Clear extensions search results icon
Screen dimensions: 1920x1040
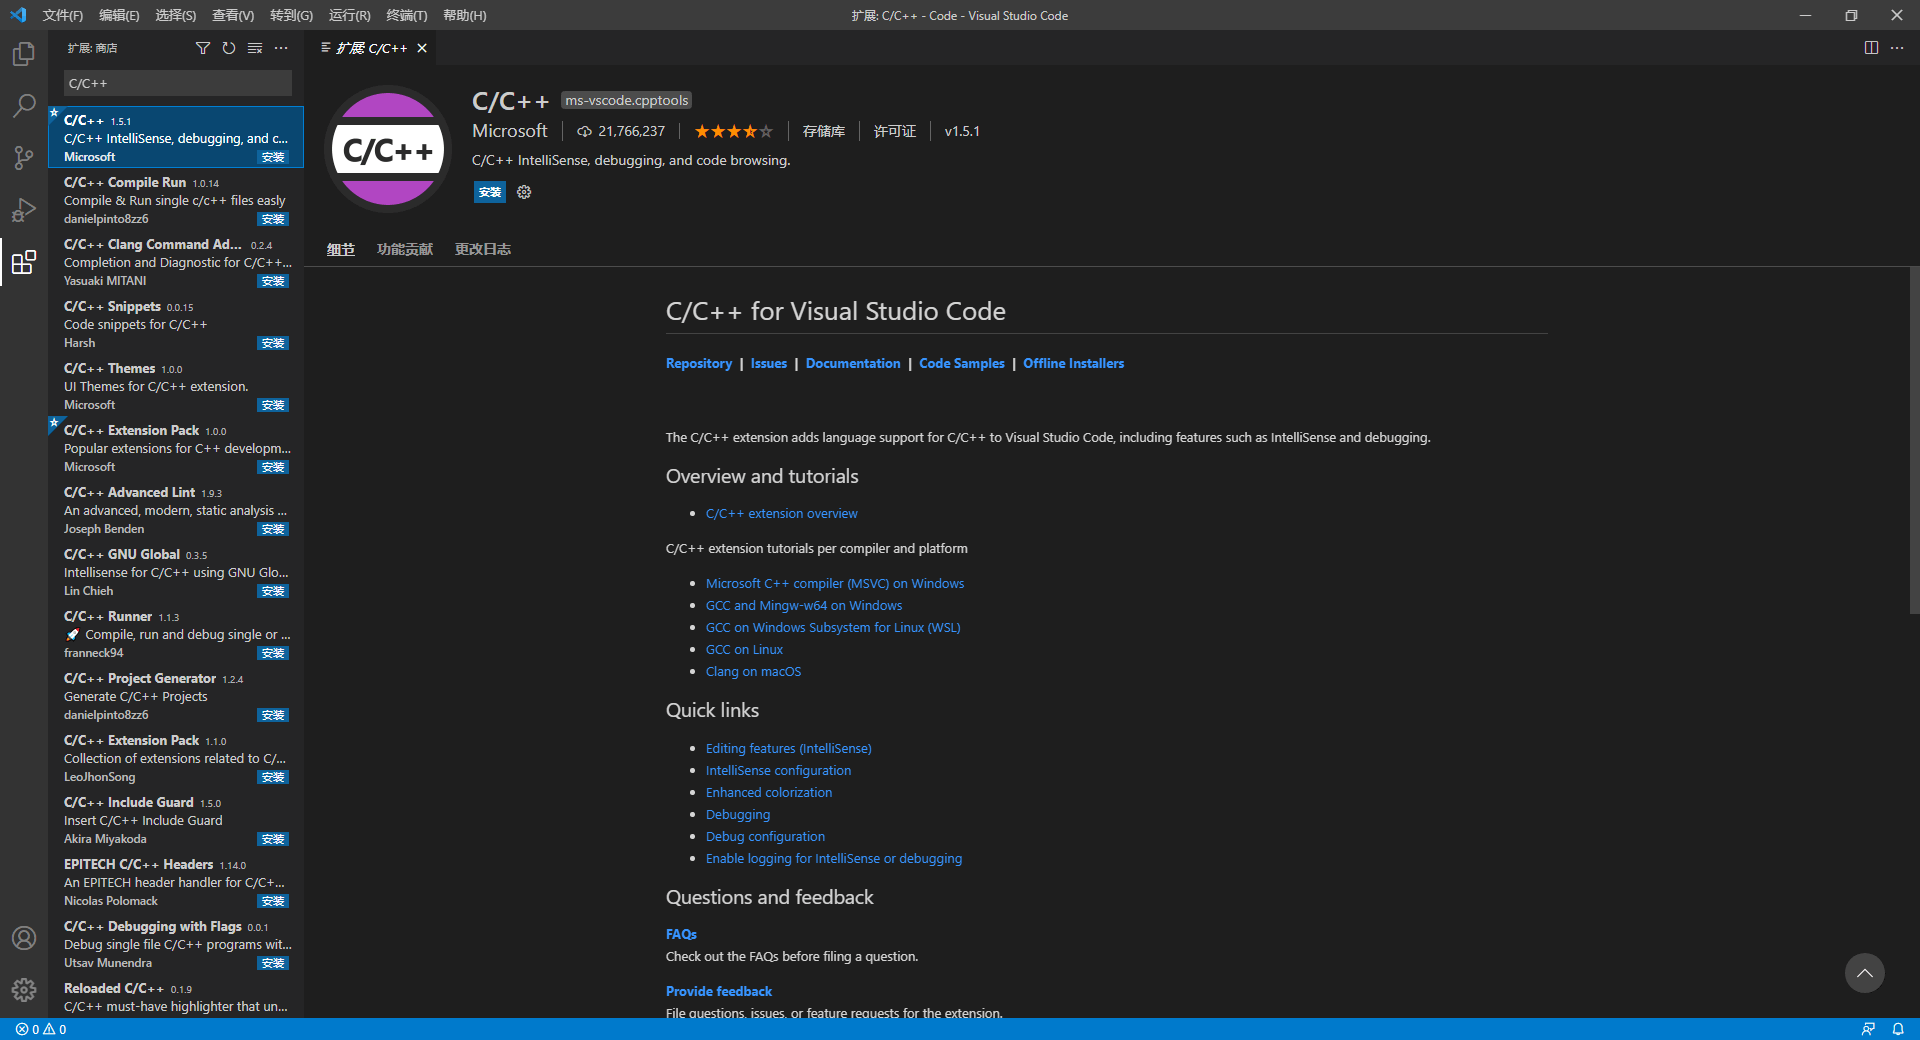pos(255,48)
